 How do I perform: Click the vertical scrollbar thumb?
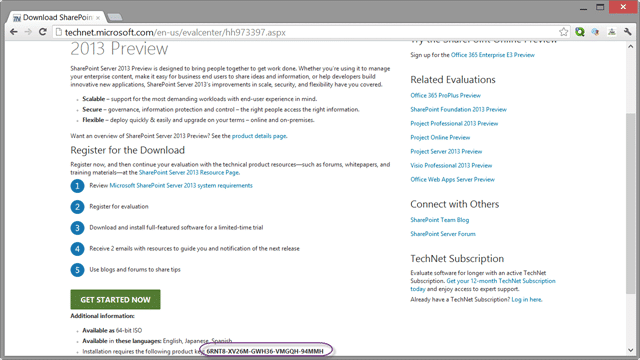tap(631, 203)
